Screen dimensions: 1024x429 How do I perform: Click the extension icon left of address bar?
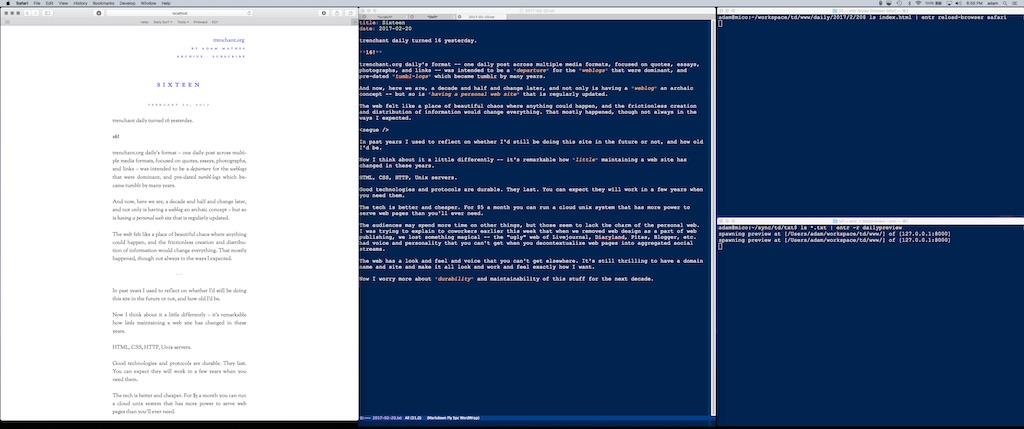coord(99,13)
